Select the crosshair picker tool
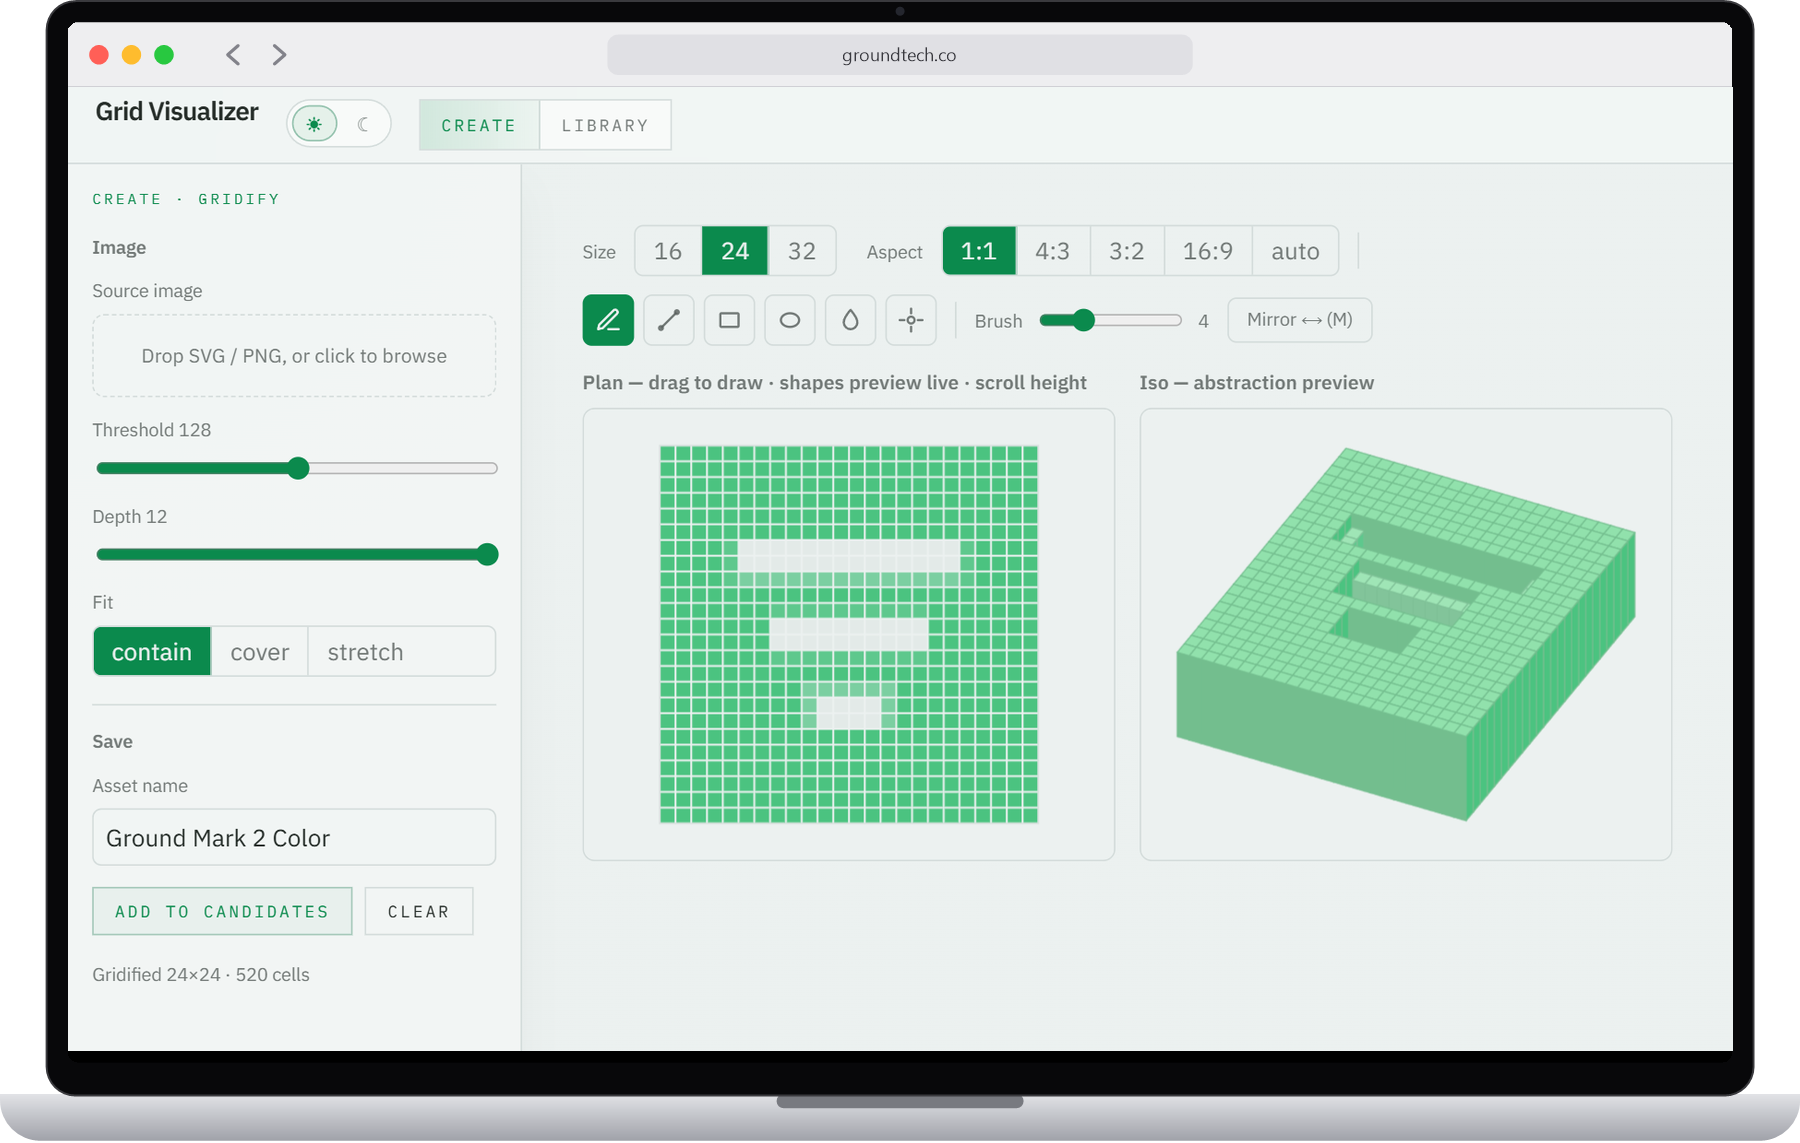The height and width of the screenshot is (1143, 1800). [x=911, y=320]
